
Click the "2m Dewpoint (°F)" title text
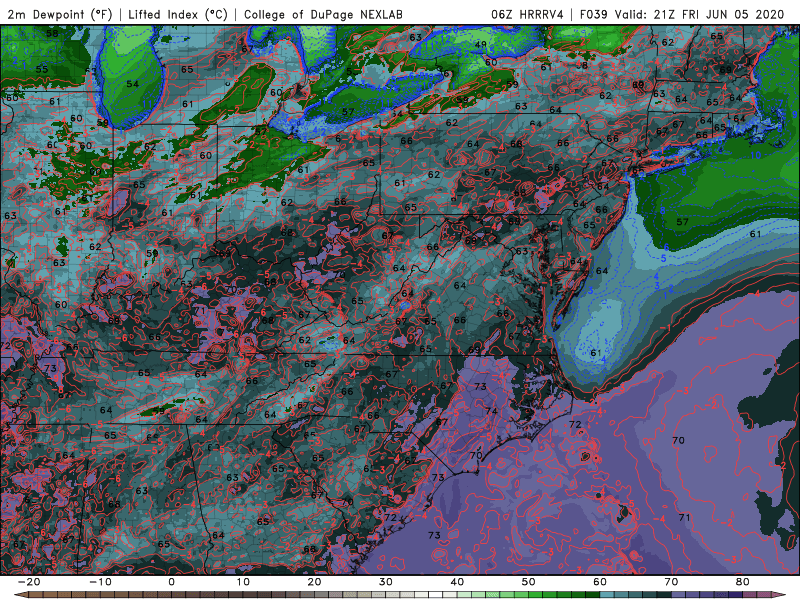[60, 14]
